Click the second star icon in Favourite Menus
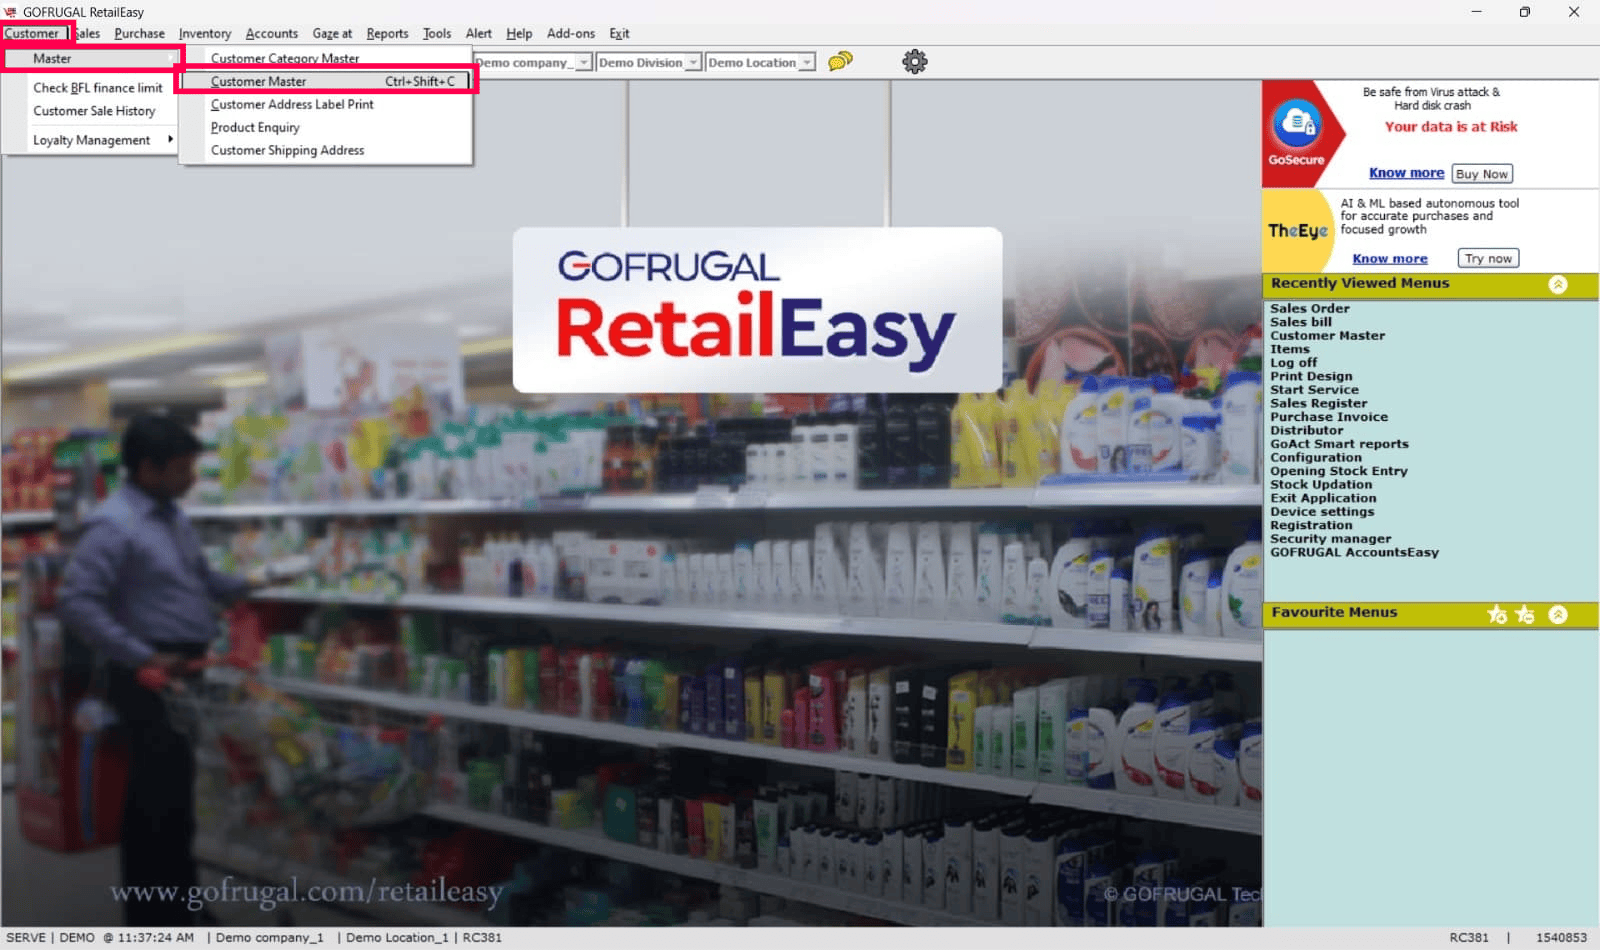The width and height of the screenshot is (1600, 950). click(1525, 614)
